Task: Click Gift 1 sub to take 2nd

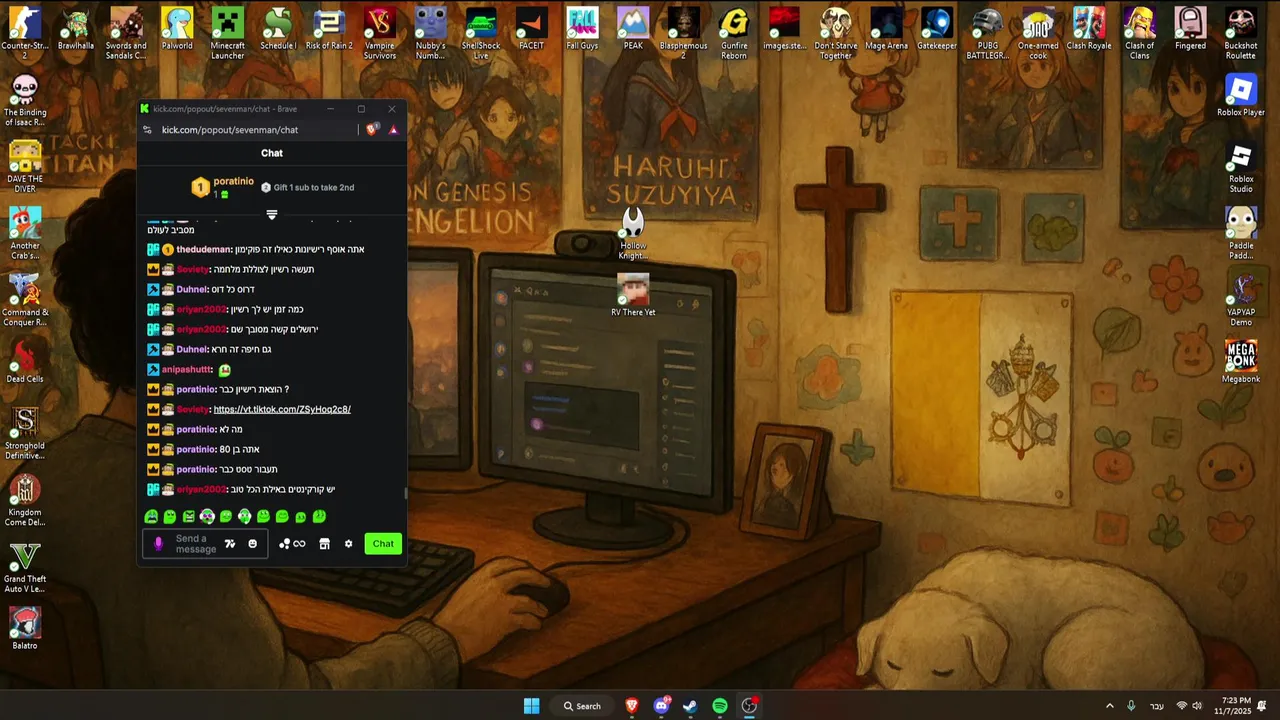Action: (x=308, y=187)
